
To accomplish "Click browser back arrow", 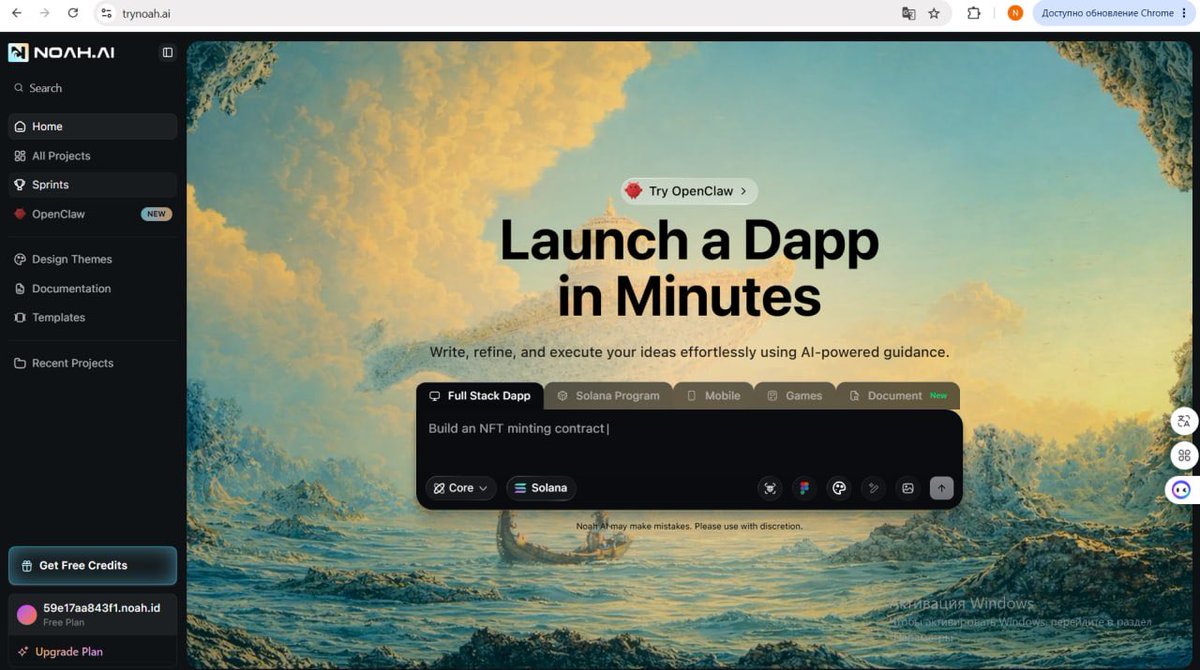I will [16, 13].
